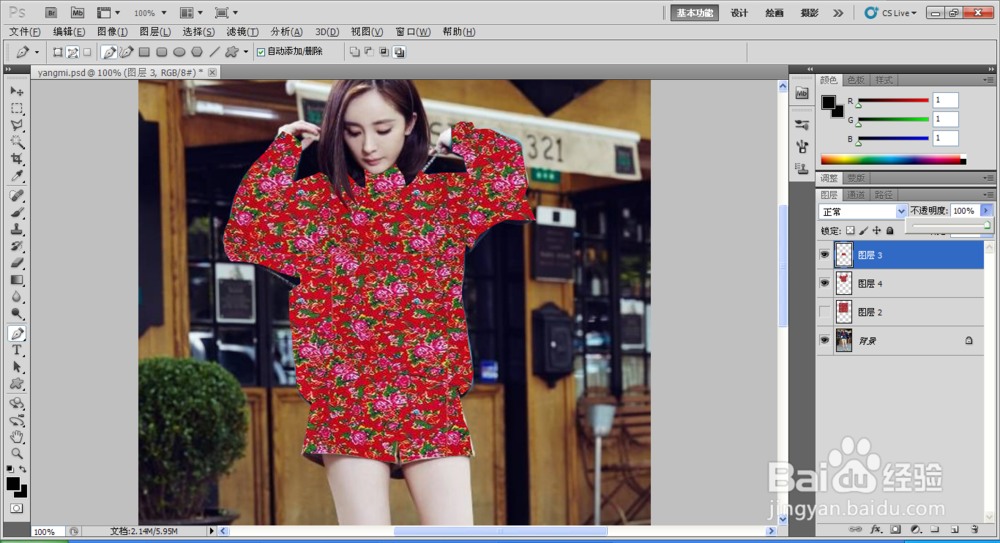Select the Polygonal Lasso tool
This screenshot has height=543, width=1000.
point(17,125)
